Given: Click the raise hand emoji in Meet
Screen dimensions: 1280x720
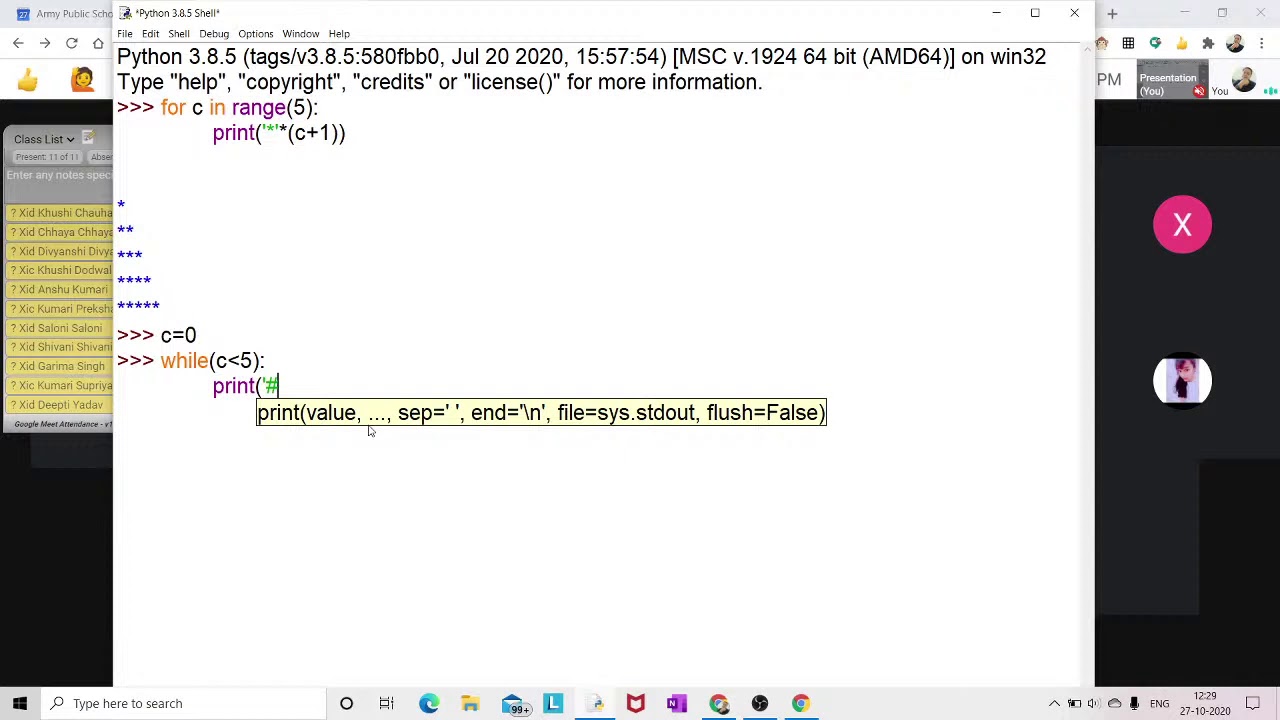Looking at the screenshot, I should [x=82, y=80].
